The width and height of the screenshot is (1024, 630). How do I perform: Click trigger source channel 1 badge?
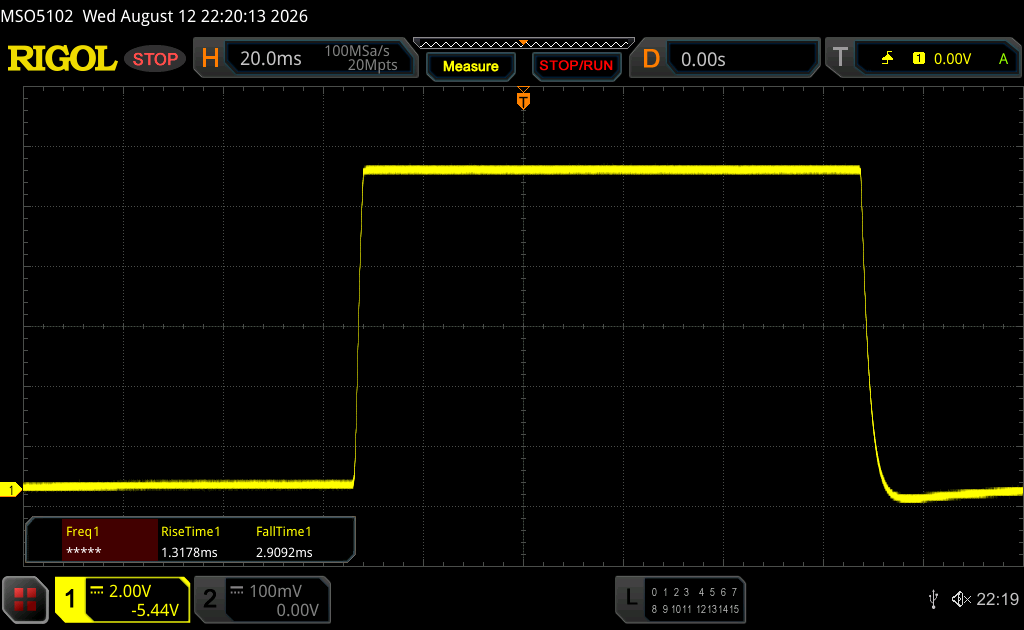click(x=918, y=59)
